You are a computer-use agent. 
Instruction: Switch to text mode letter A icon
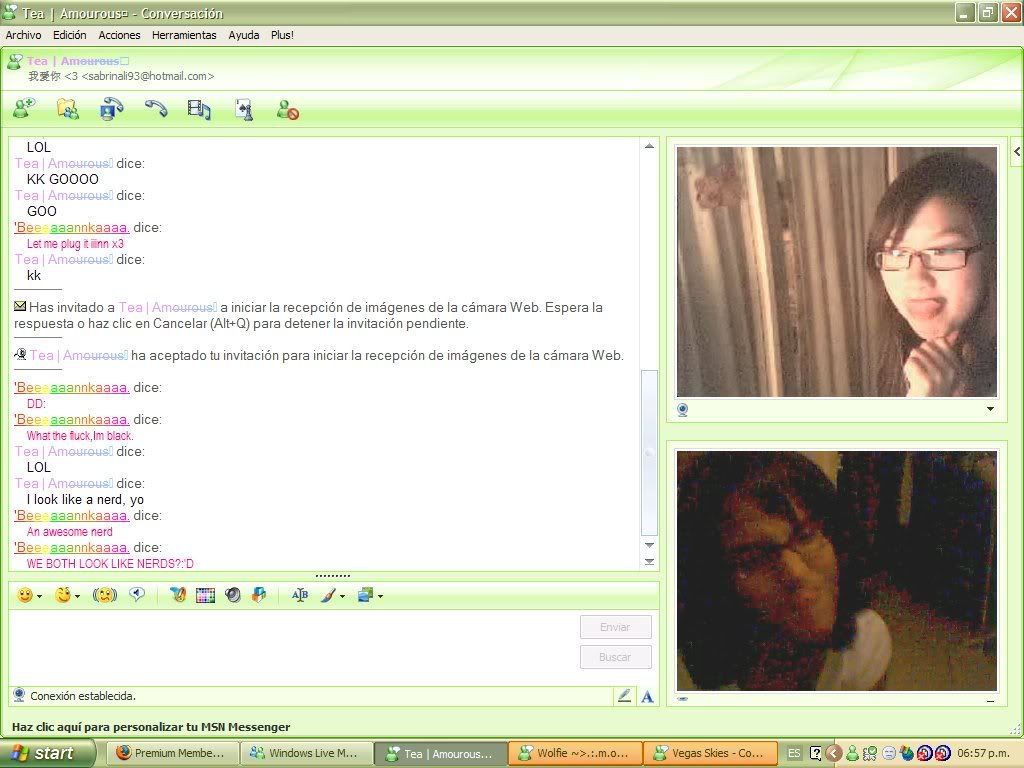point(647,697)
